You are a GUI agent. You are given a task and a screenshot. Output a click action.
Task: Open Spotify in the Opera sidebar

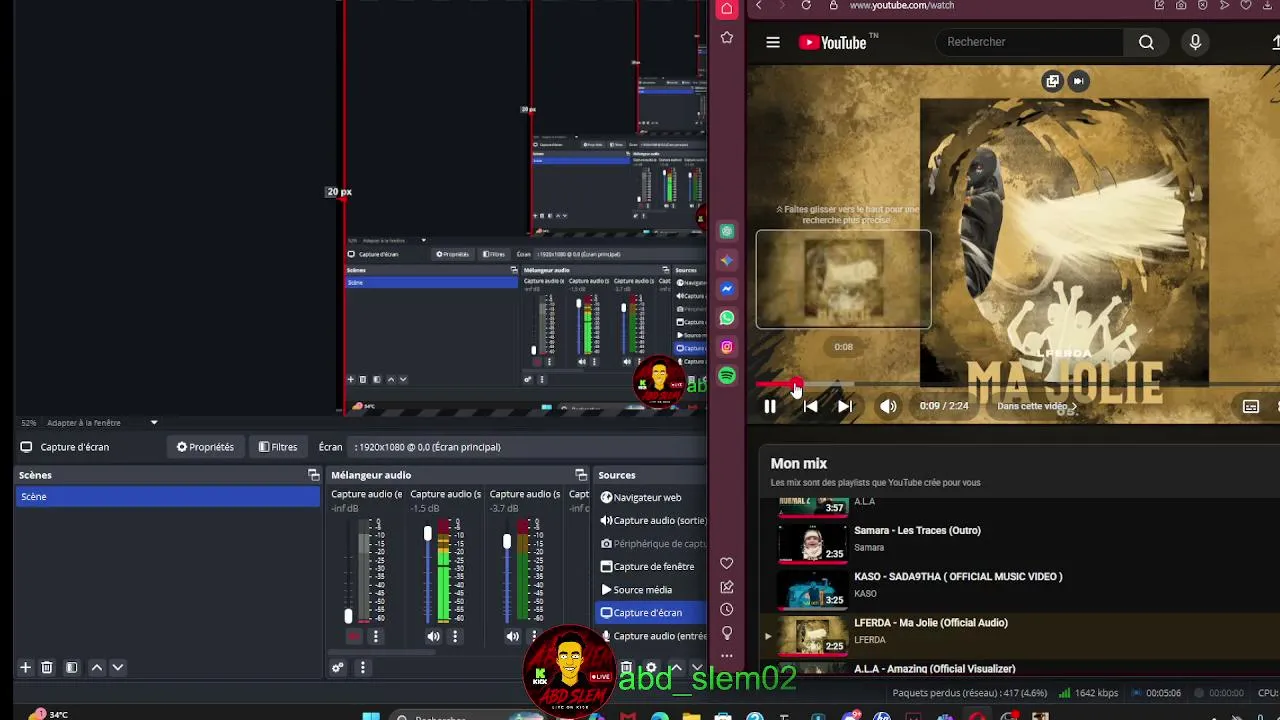[727, 376]
